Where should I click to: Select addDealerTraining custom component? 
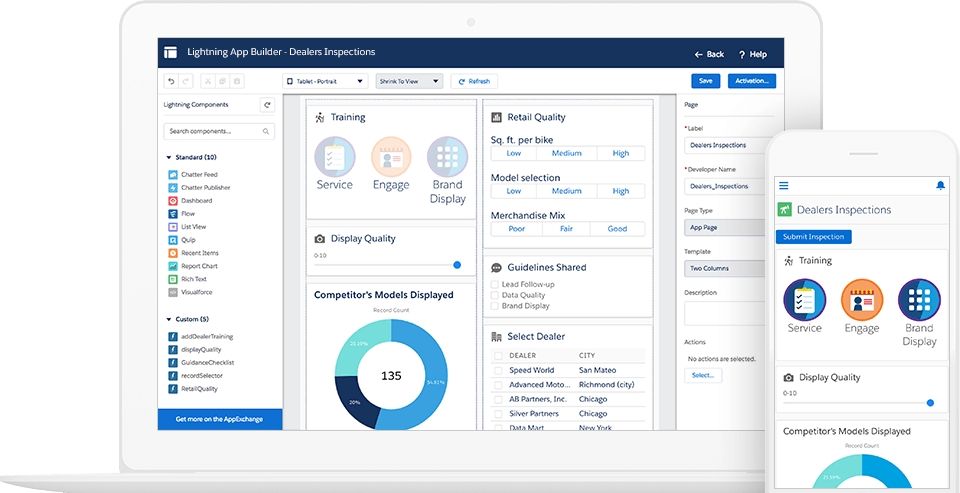click(x=201, y=336)
